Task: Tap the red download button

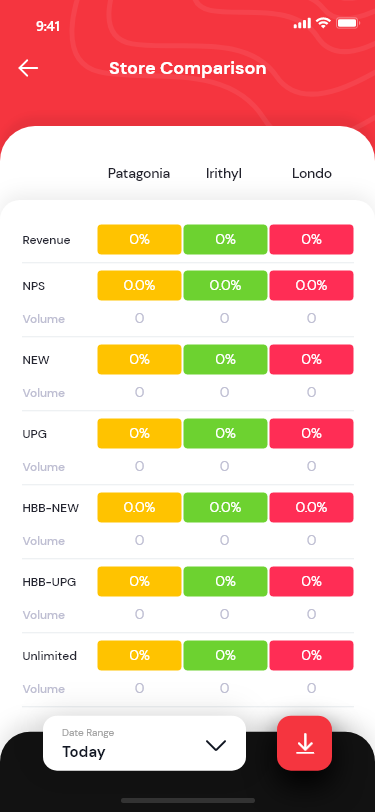Action: click(305, 743)
